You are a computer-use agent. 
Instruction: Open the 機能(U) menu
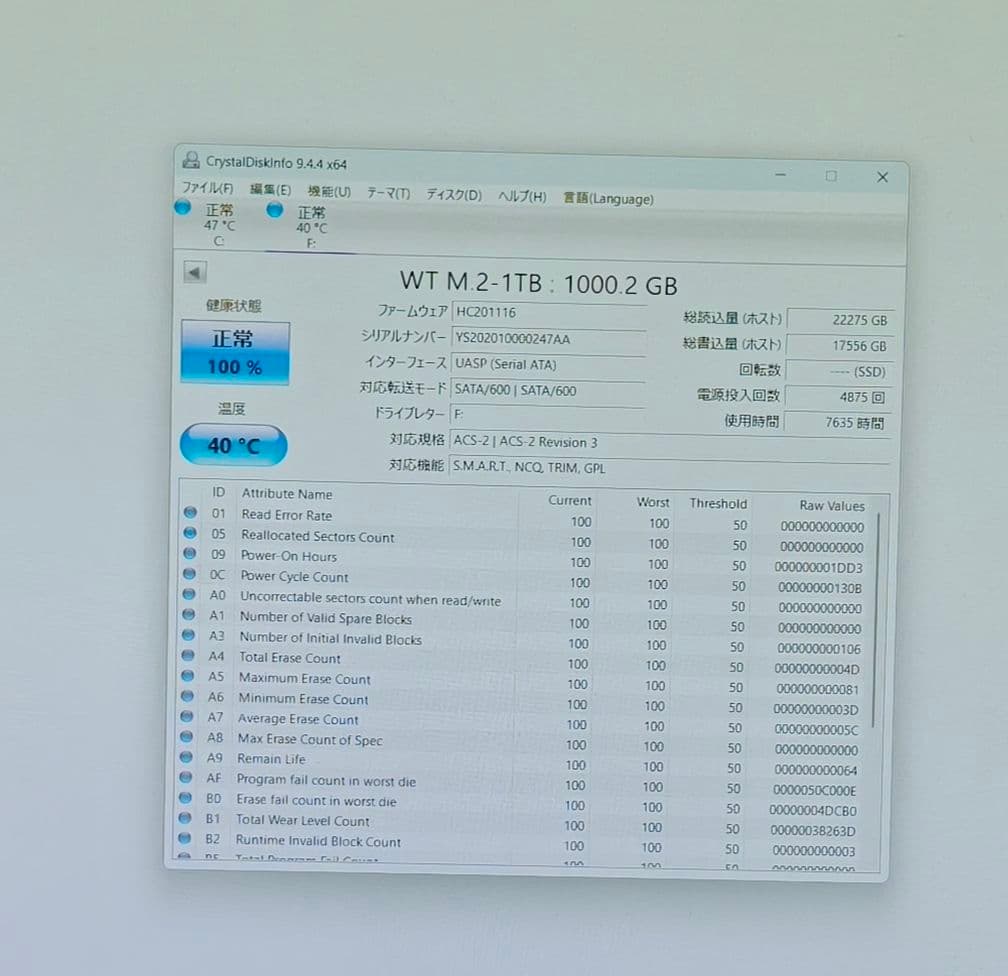(x=329, y=192)
